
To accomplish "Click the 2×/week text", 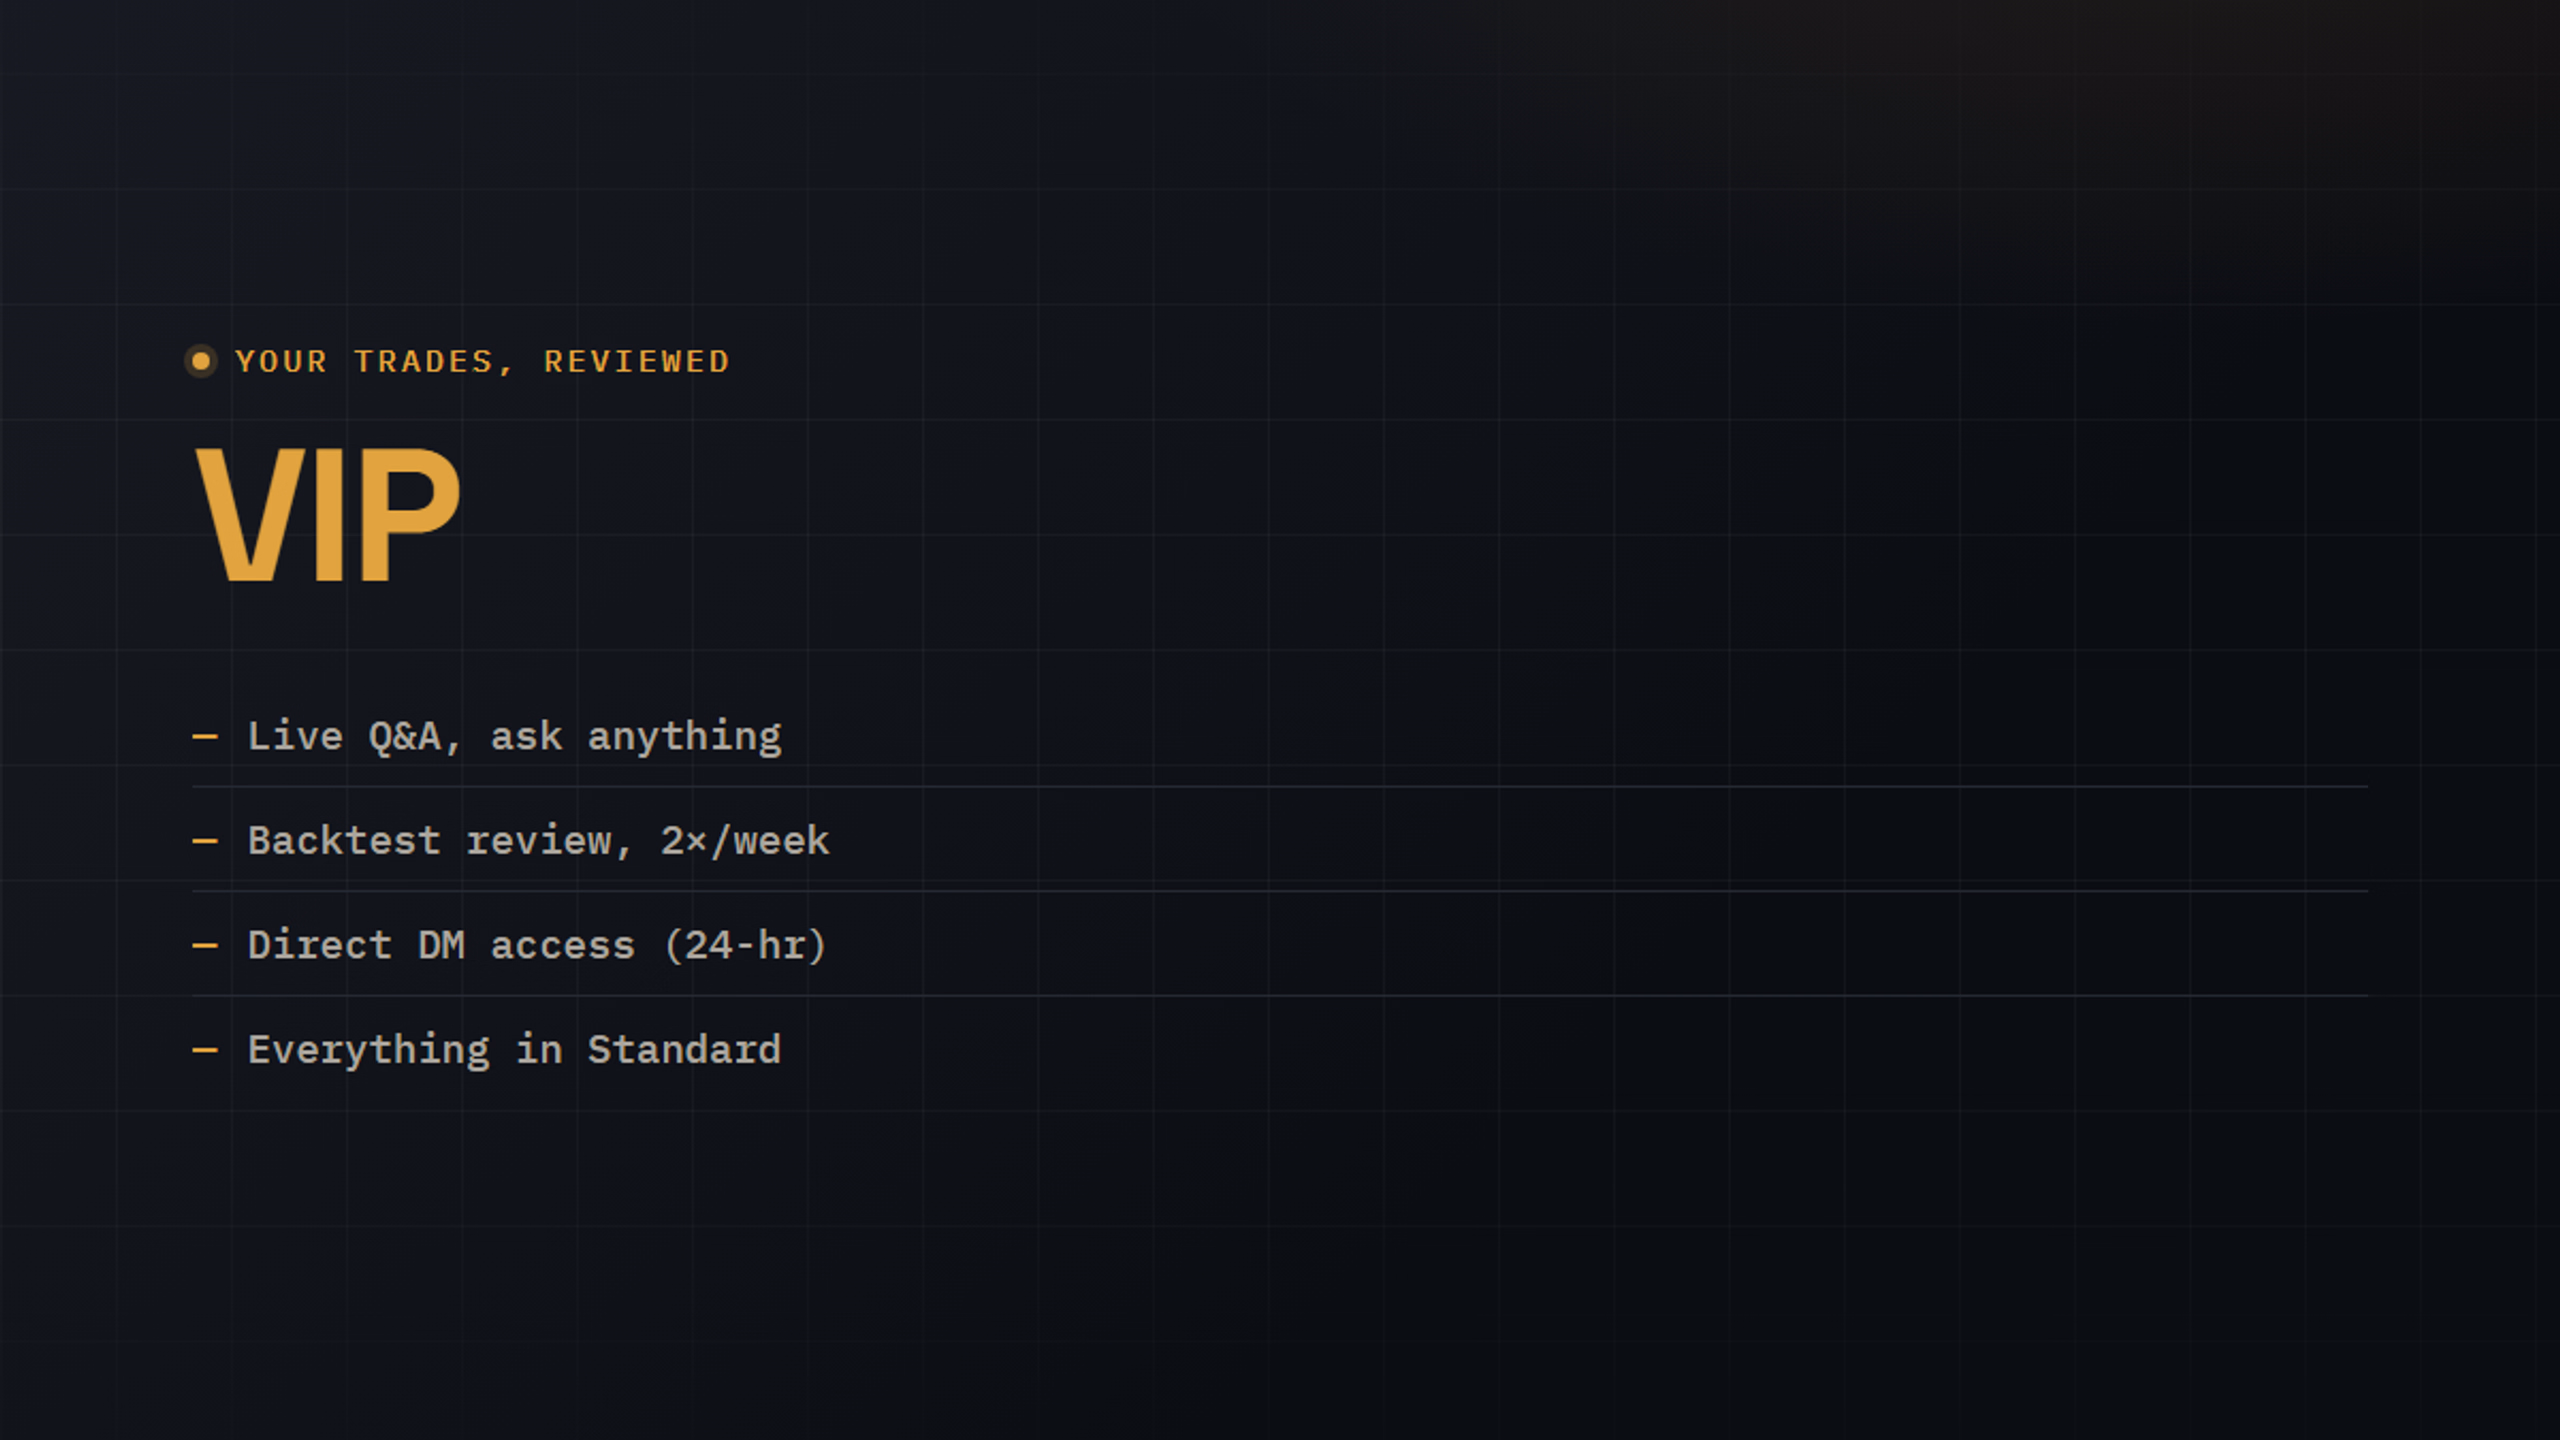I will (745, 841).
